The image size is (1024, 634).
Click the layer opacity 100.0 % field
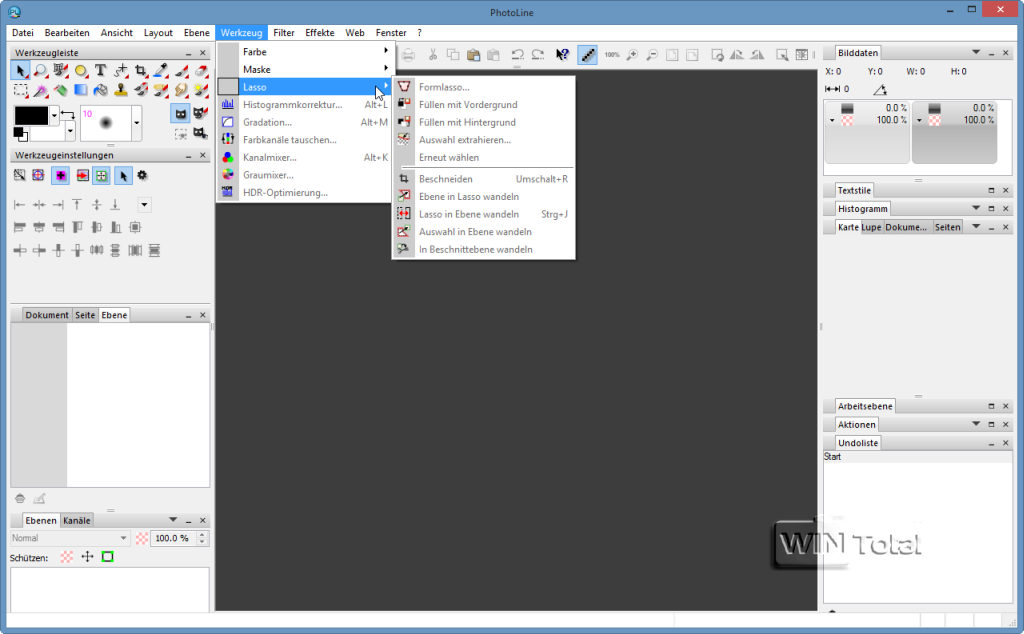pyautogui.click(x=173, y=538)
